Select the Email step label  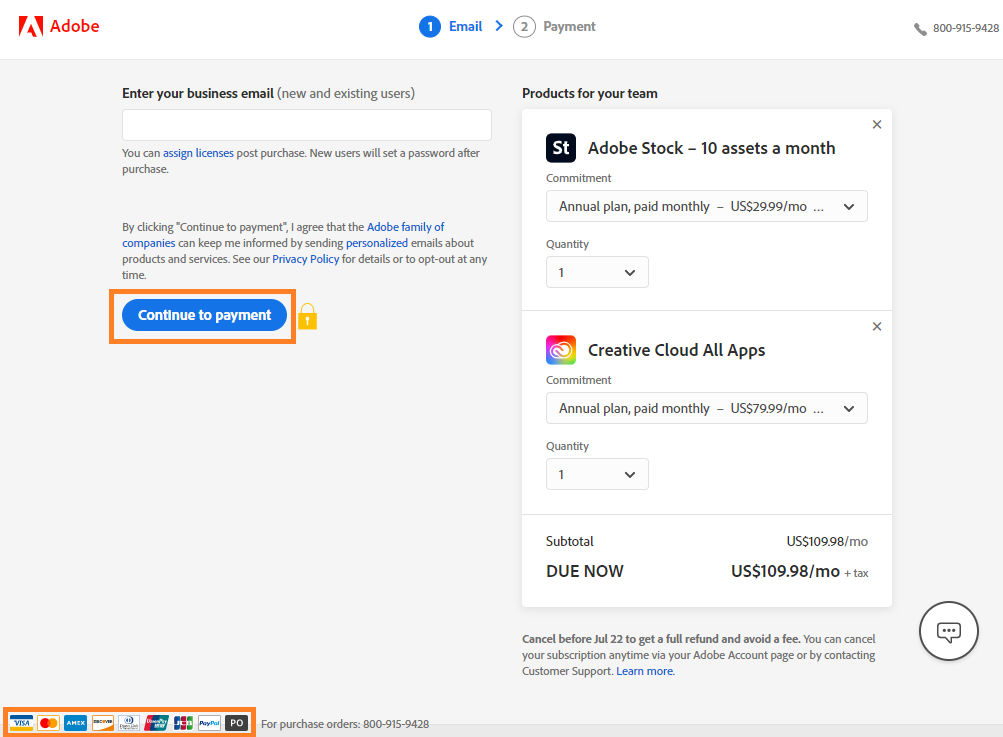click(x=465, y=27)
